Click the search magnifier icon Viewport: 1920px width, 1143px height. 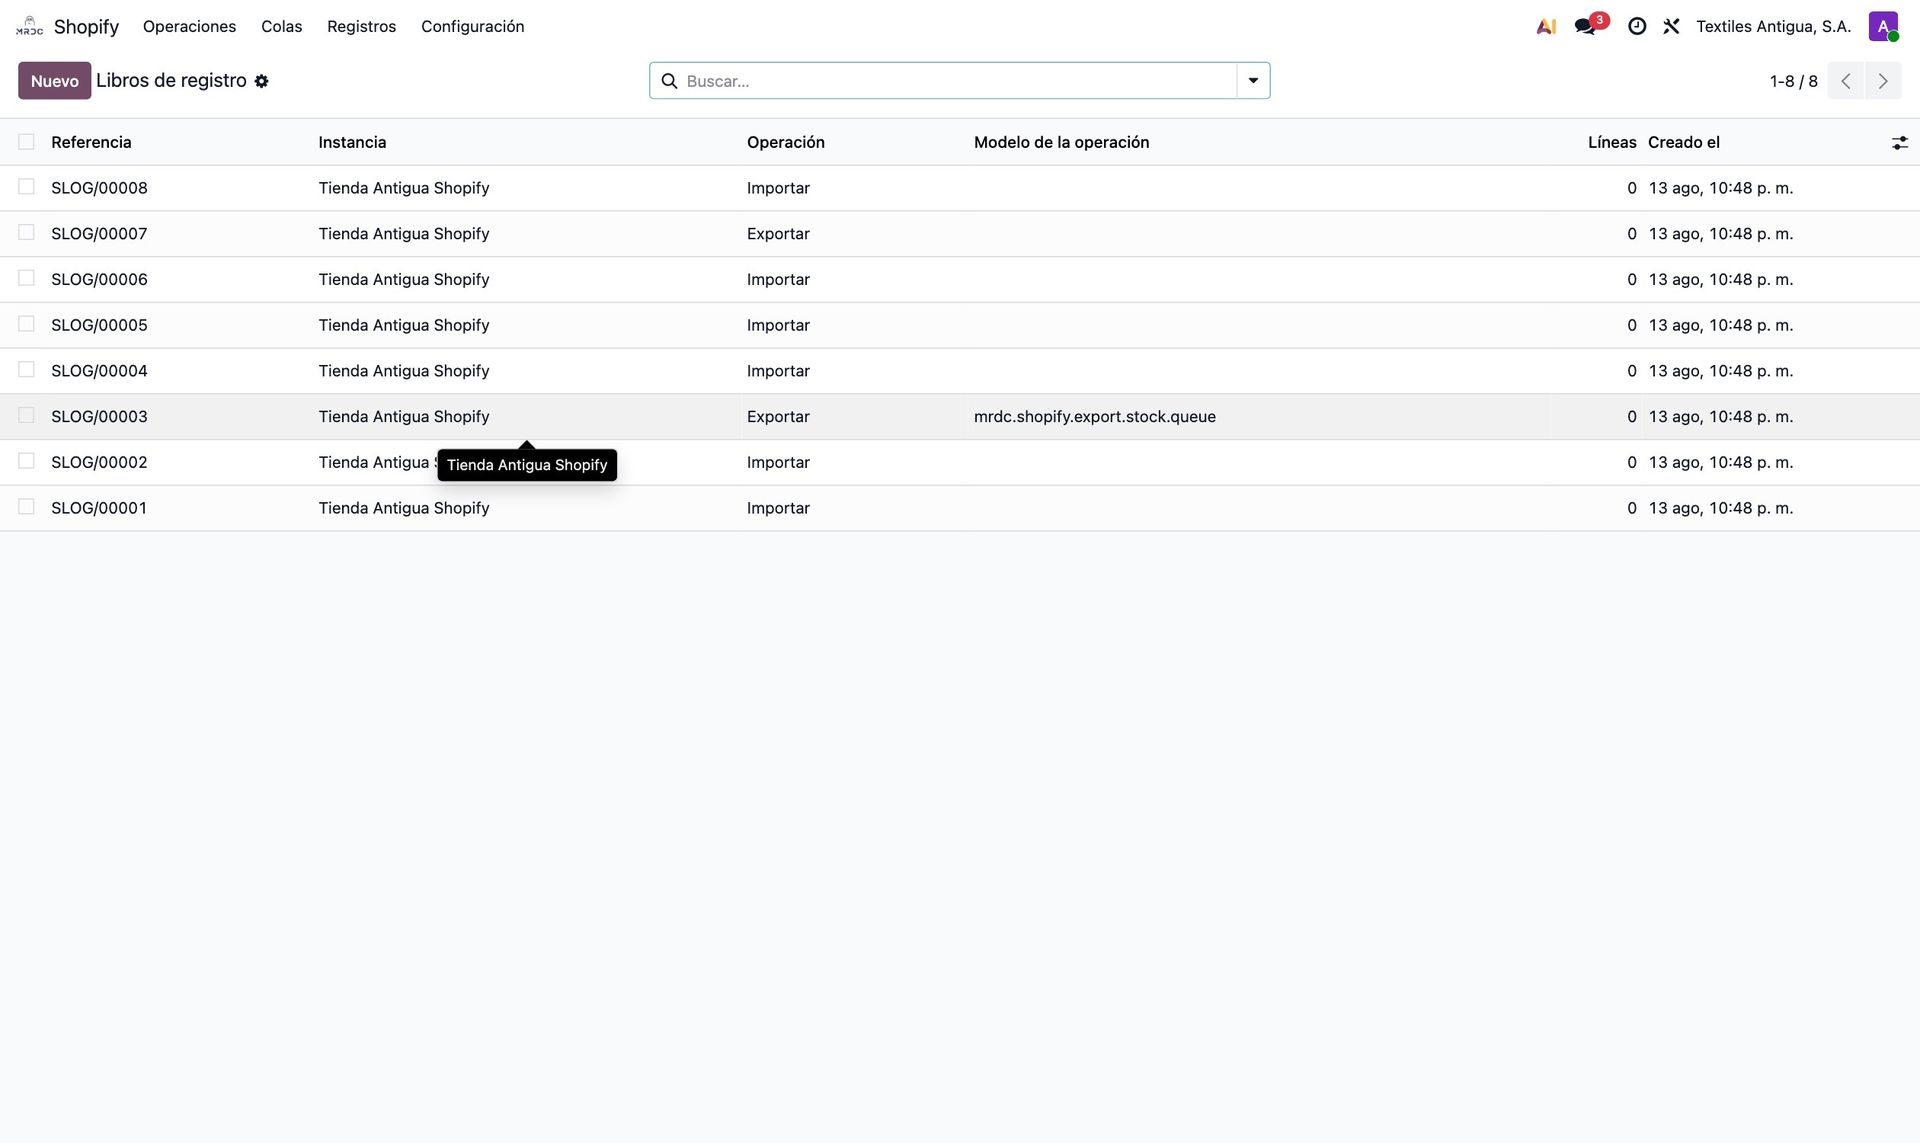coord(669,81)
